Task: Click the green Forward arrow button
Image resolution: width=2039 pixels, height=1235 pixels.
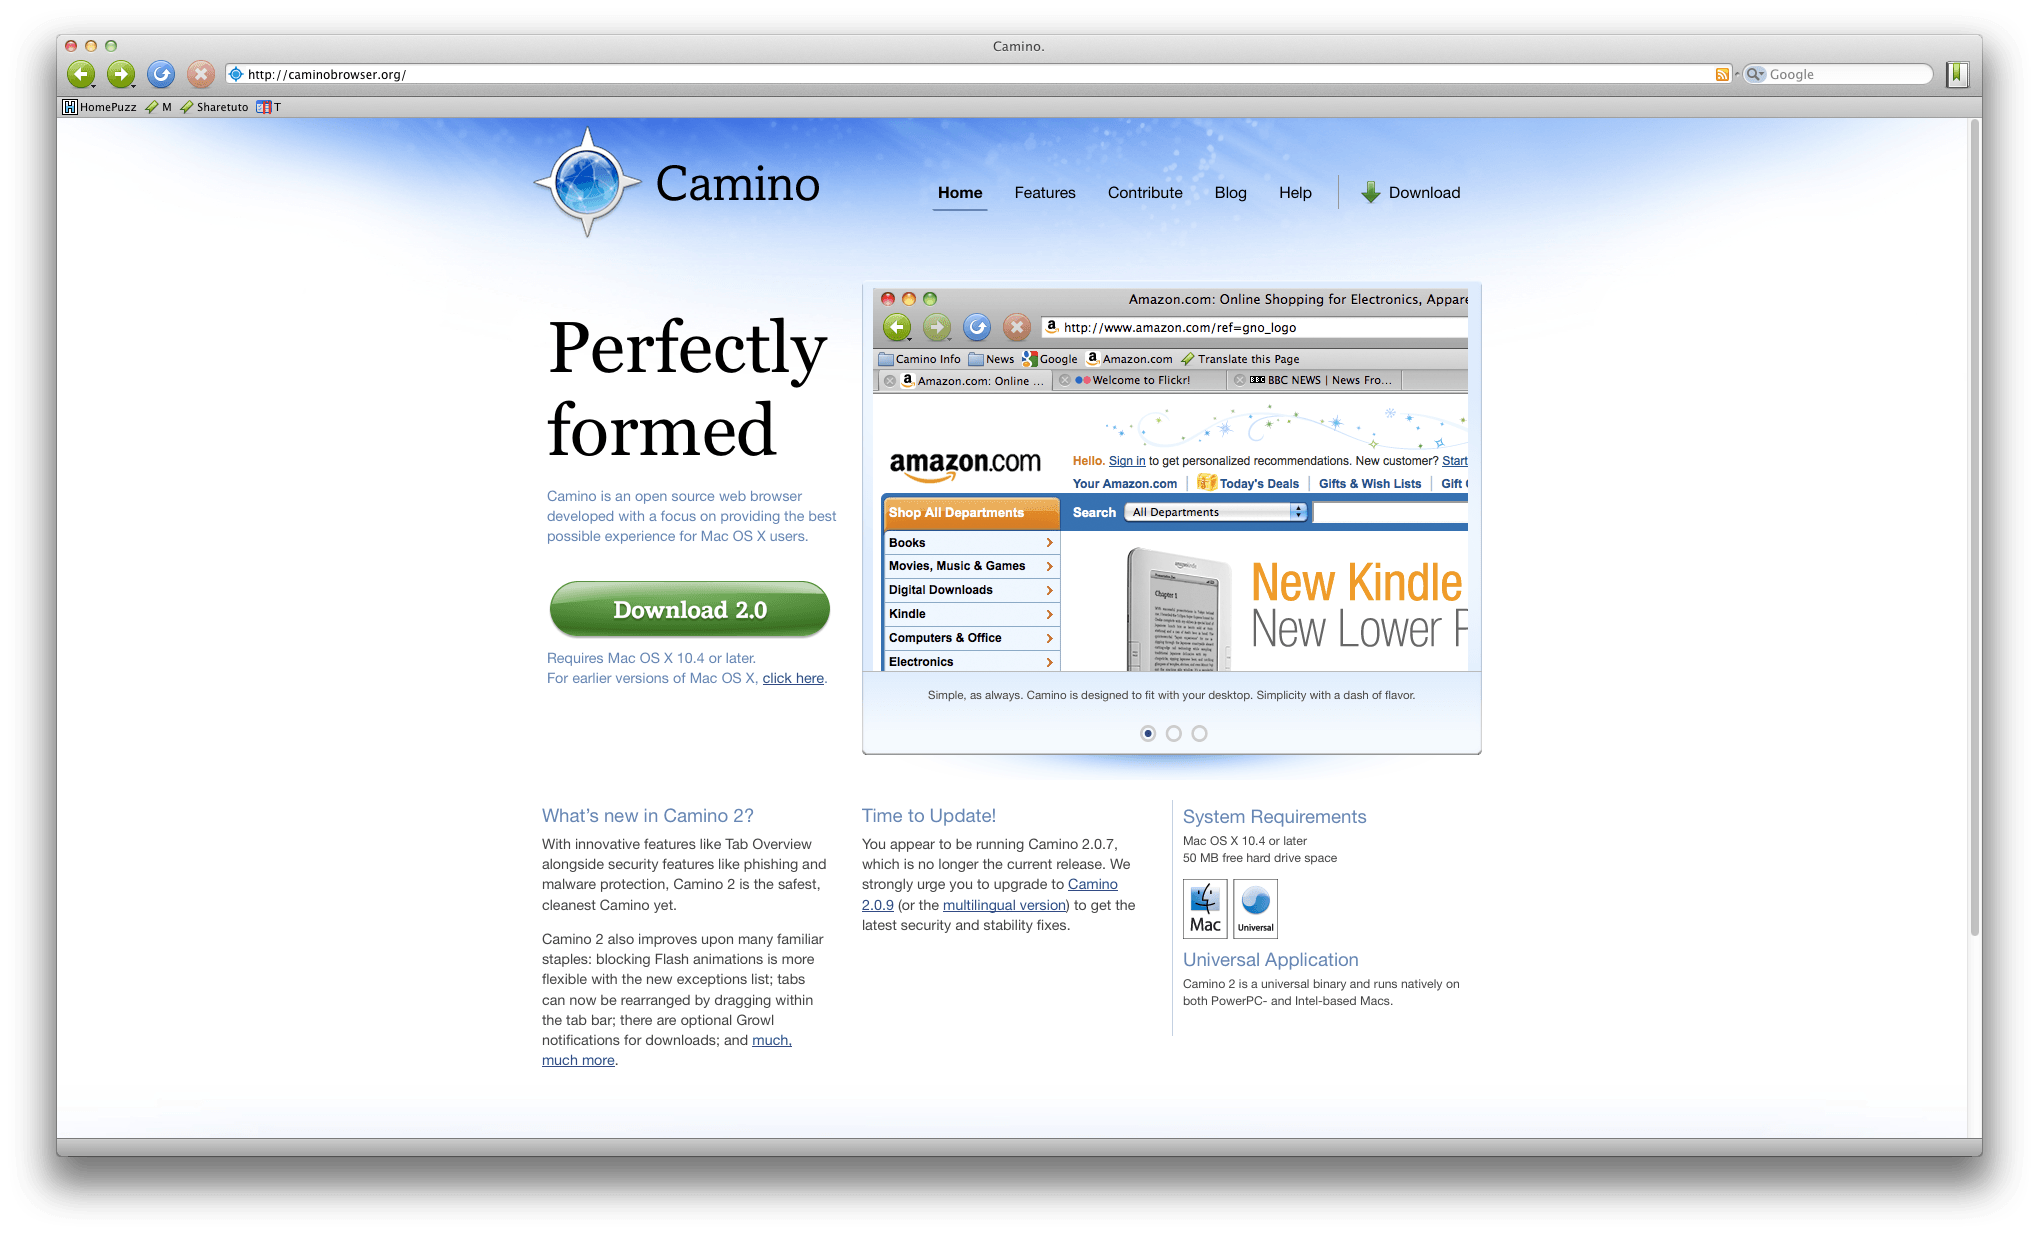Action: point(121,74)
